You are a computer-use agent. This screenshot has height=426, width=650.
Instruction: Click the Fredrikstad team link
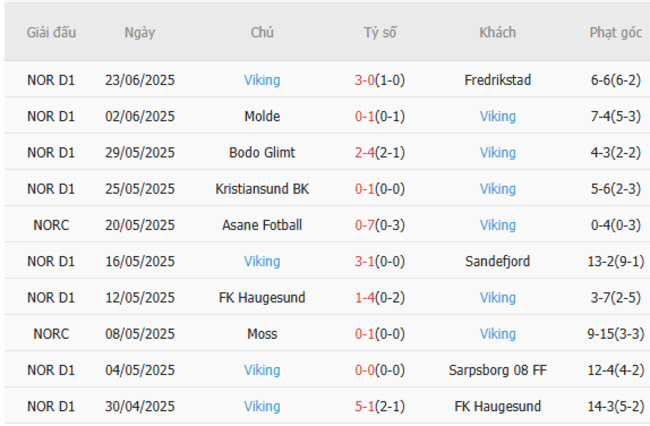497,80
